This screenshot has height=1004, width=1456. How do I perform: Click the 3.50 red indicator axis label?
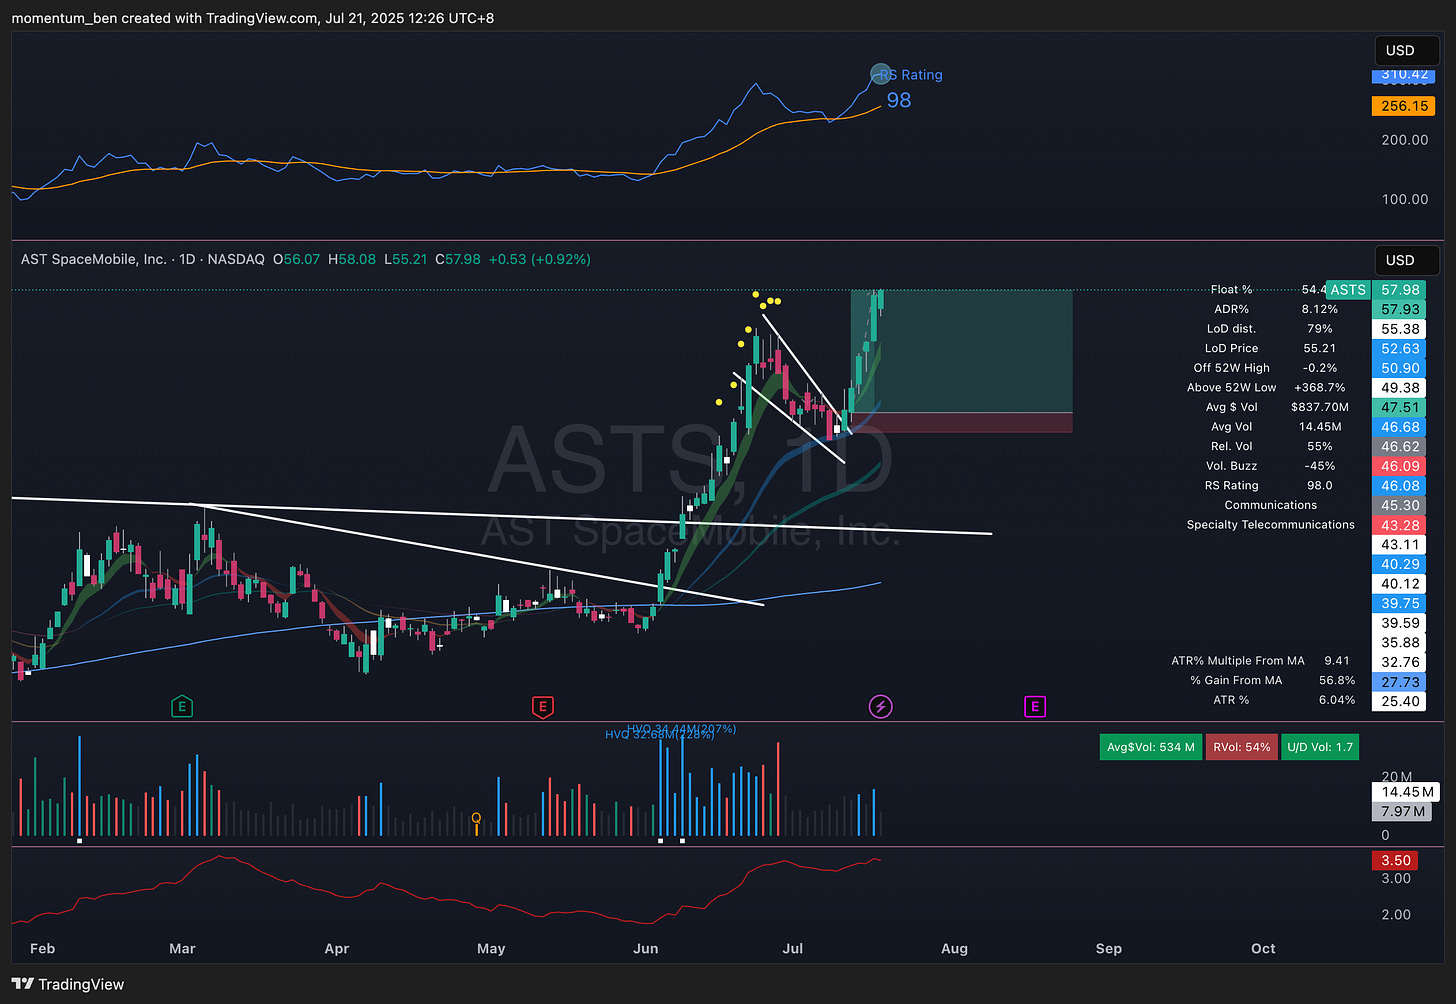(1396, 860)
